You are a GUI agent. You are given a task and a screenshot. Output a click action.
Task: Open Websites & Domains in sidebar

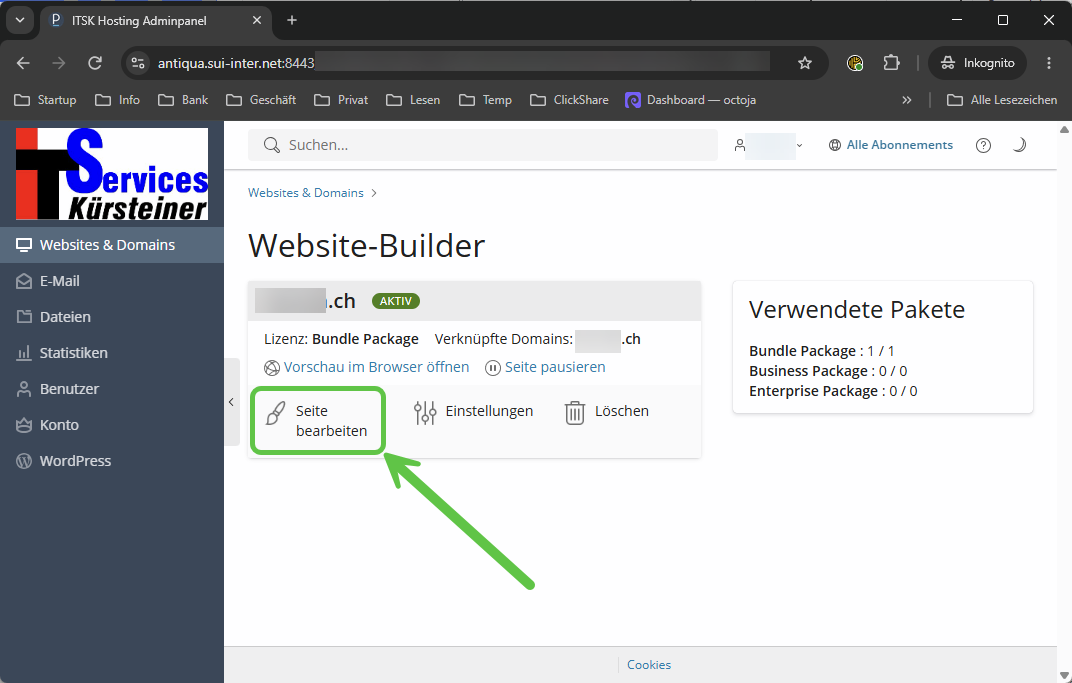(112, 245)
